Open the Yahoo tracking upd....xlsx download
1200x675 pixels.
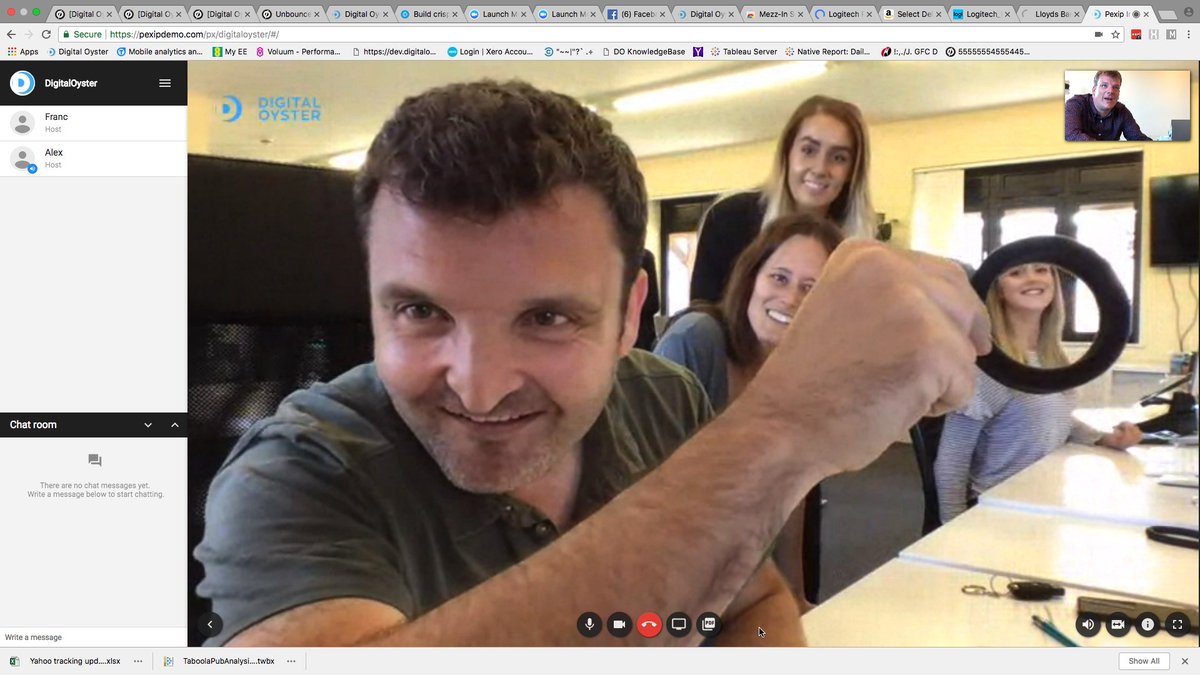pos(66,661)
